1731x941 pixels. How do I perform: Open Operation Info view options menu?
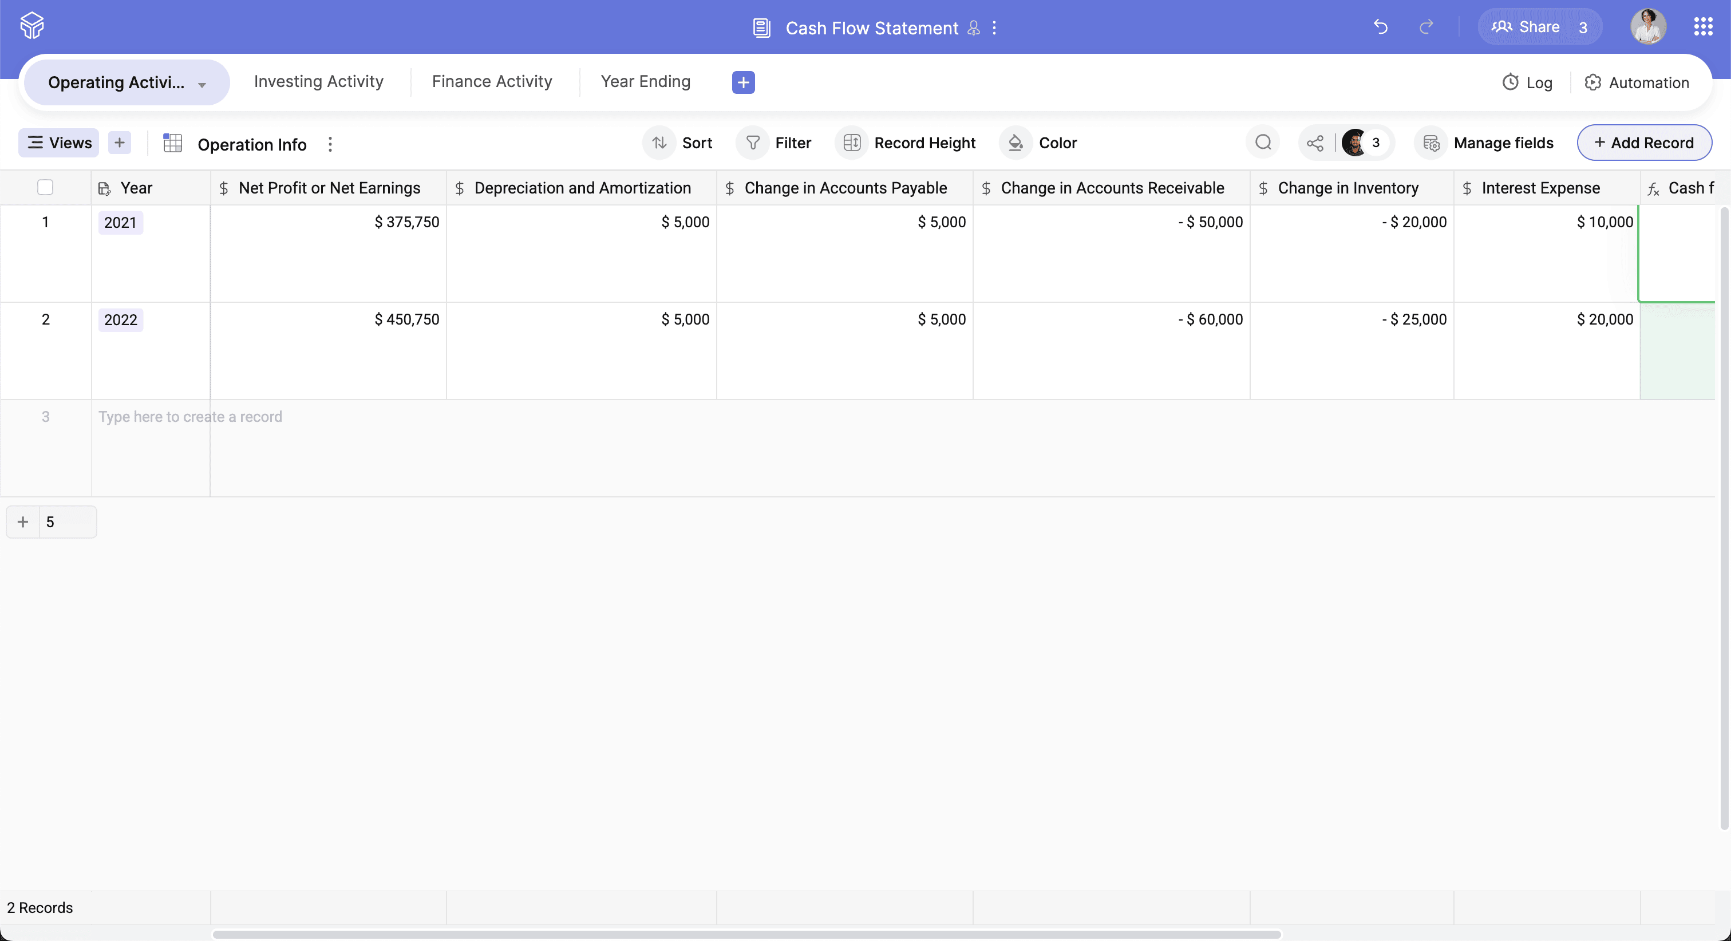pos(330,145)
